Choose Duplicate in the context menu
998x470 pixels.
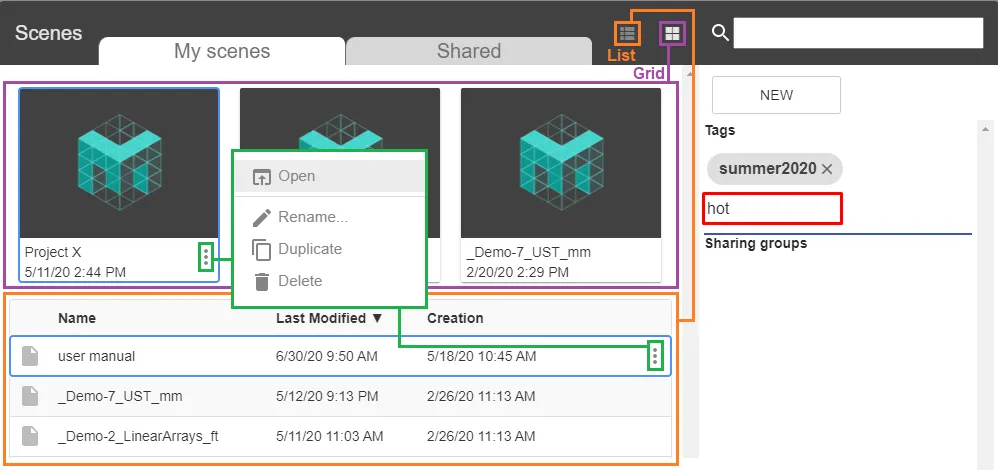[309, 249]
